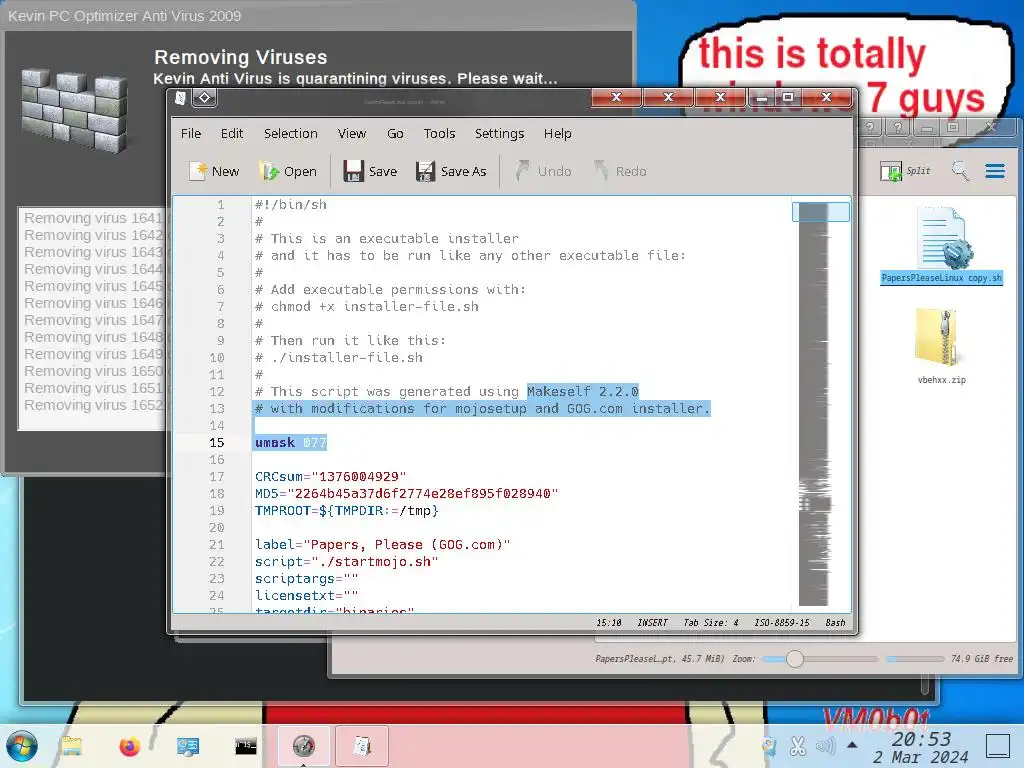
Task: Open the ISO-8859-15 encoding selector
Action: (x=782, y=623)
